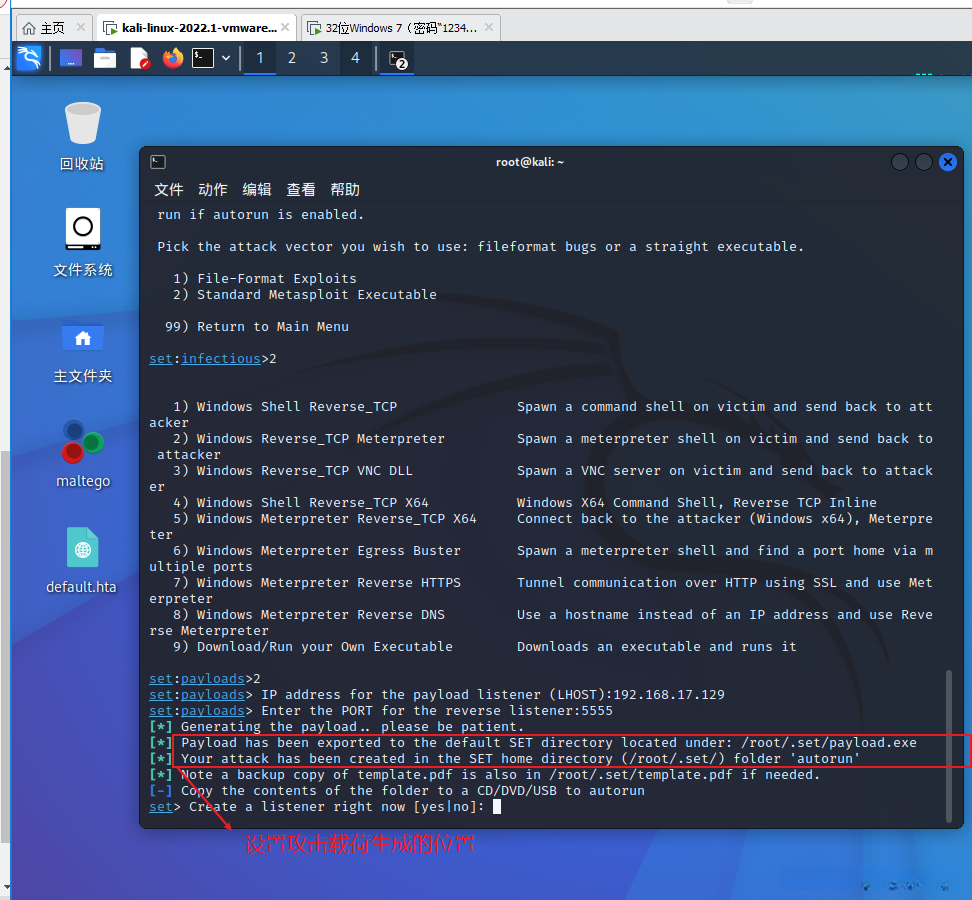
Task: Open the 主文件夹 home folder icon
Action: tap(82, 351)
